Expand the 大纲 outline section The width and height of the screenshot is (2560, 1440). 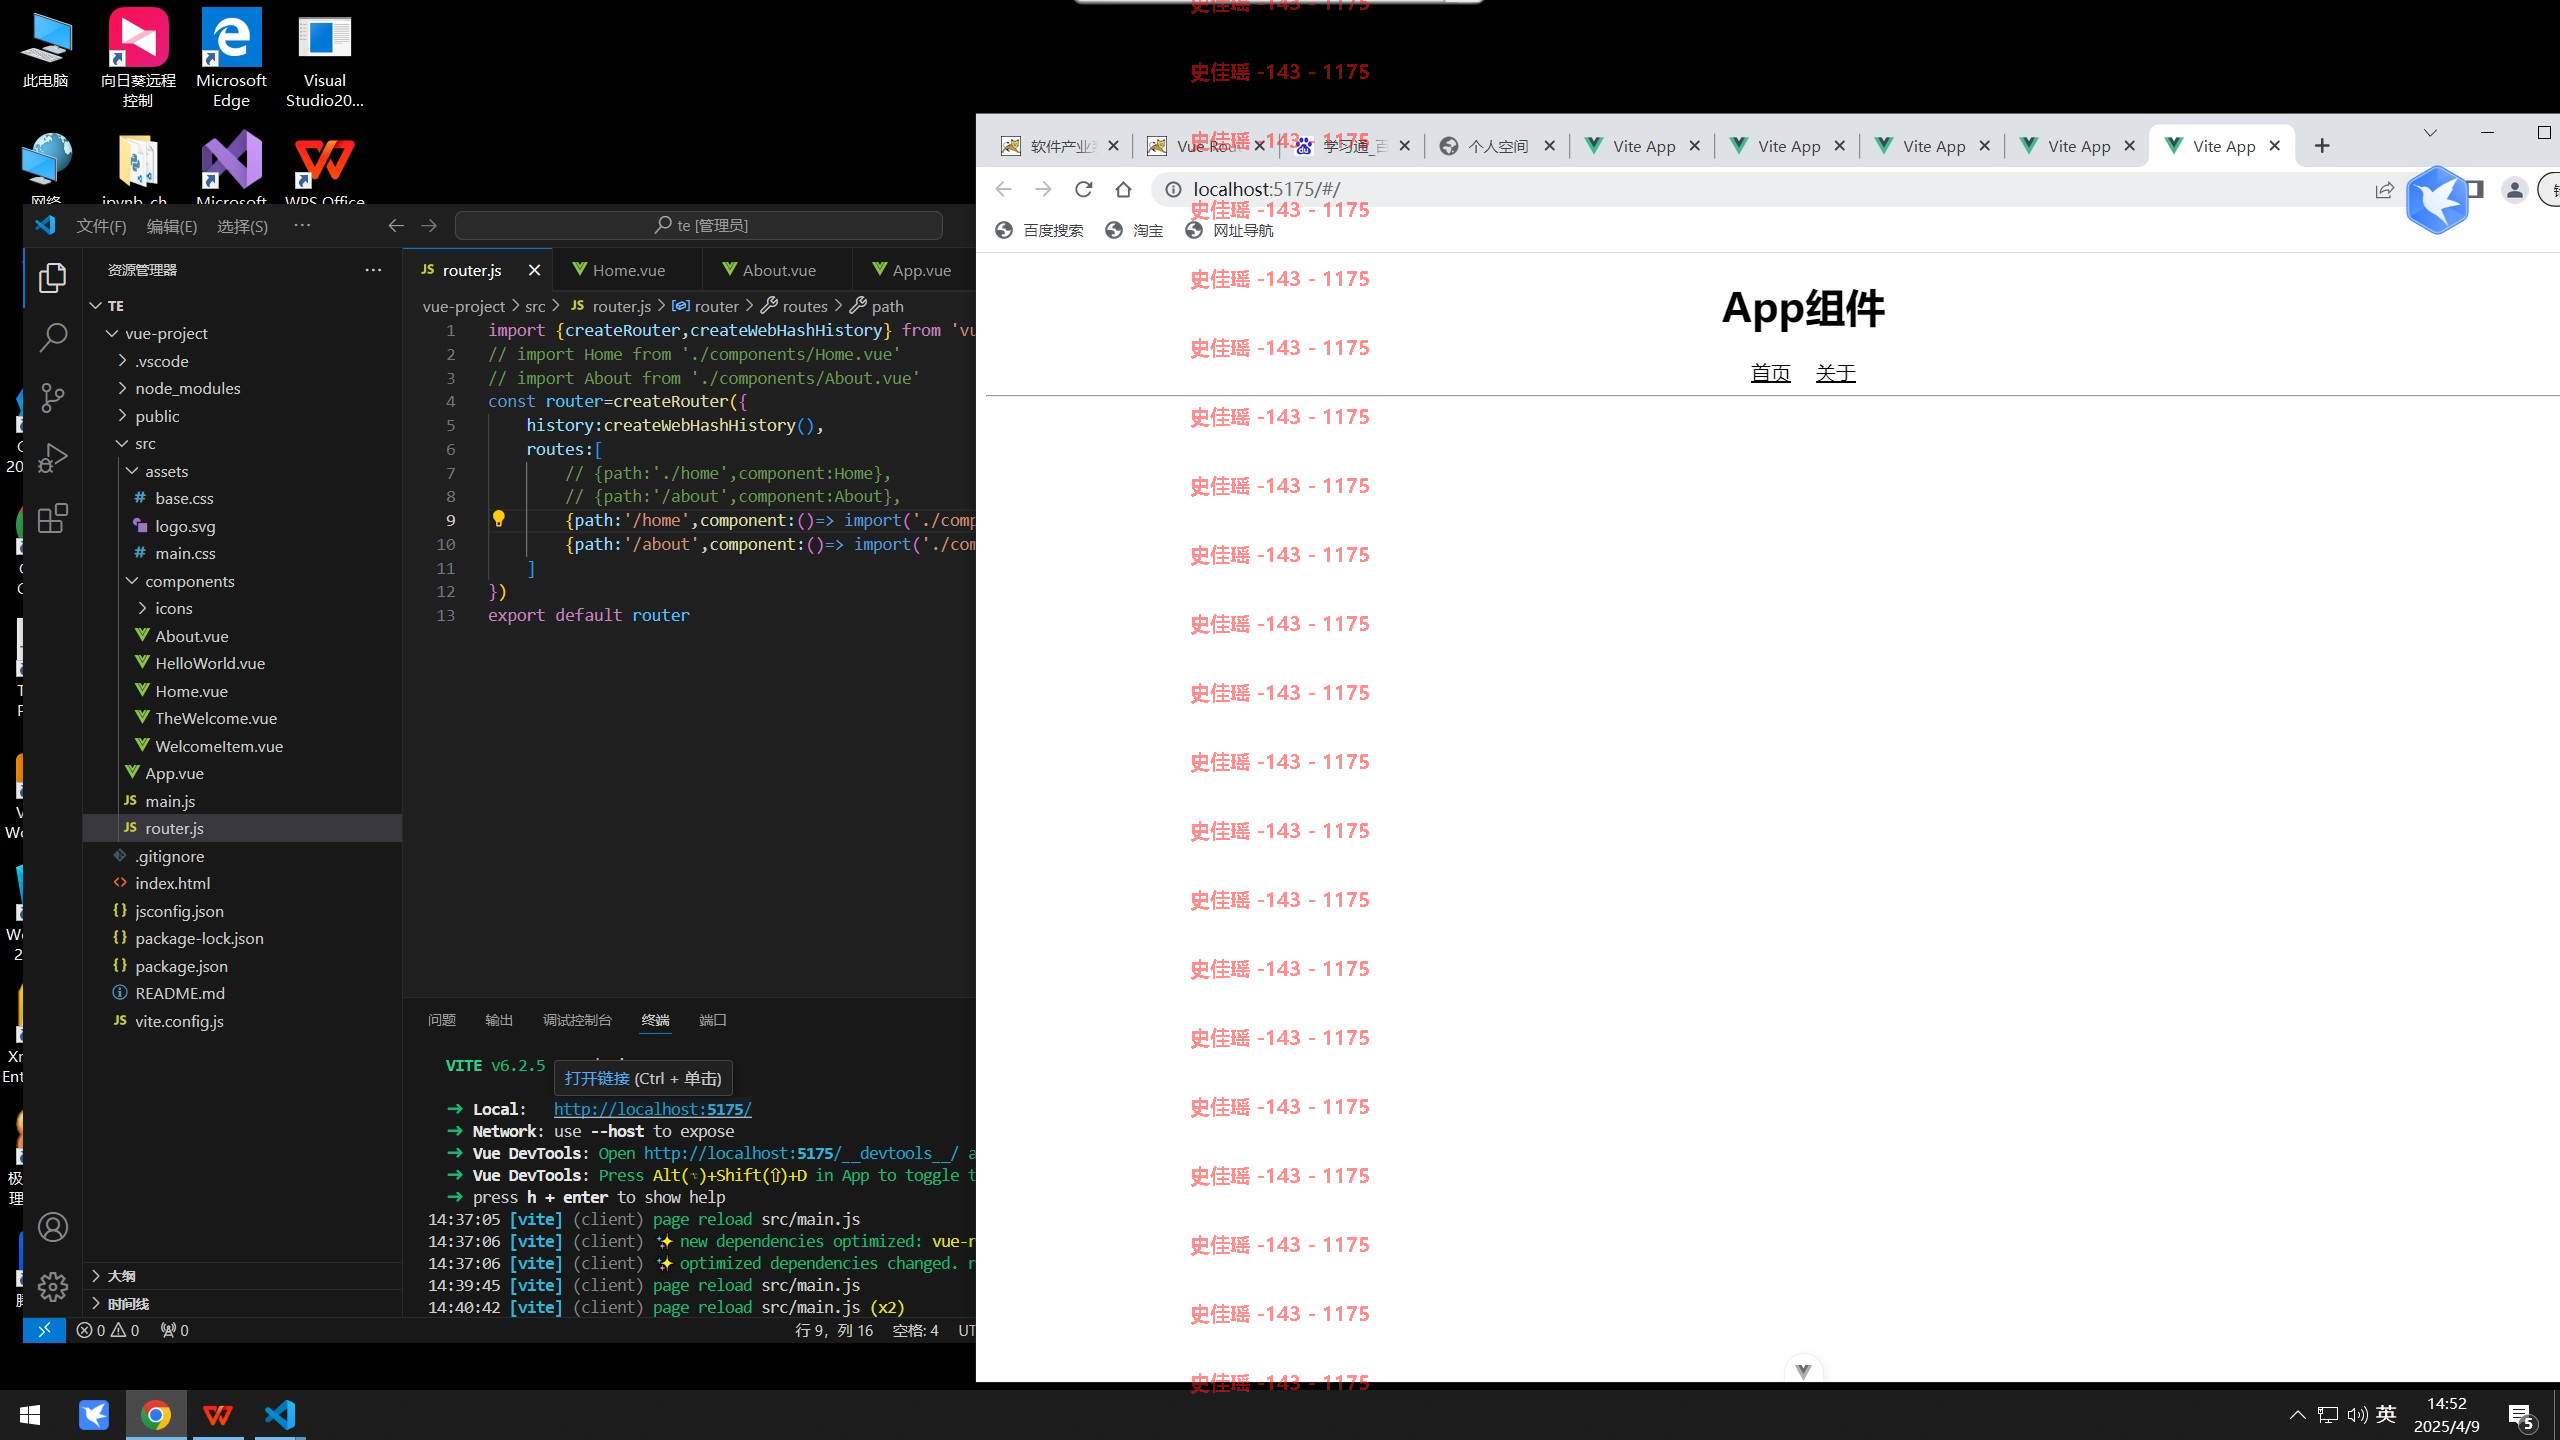(x=120, y=1276)
